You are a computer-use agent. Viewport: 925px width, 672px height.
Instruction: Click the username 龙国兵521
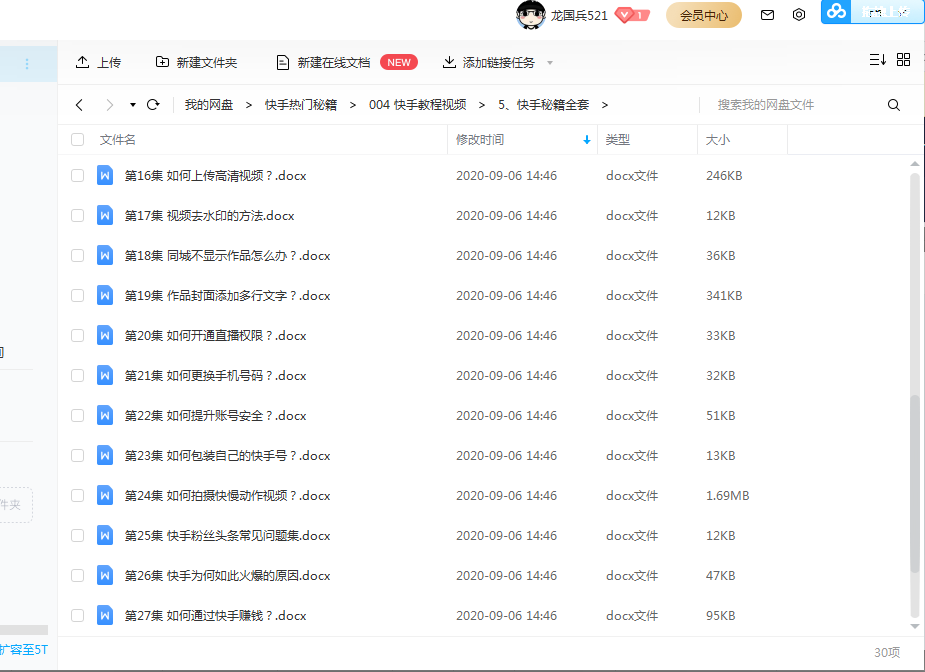pyautogui.click(x=579, y=15)
